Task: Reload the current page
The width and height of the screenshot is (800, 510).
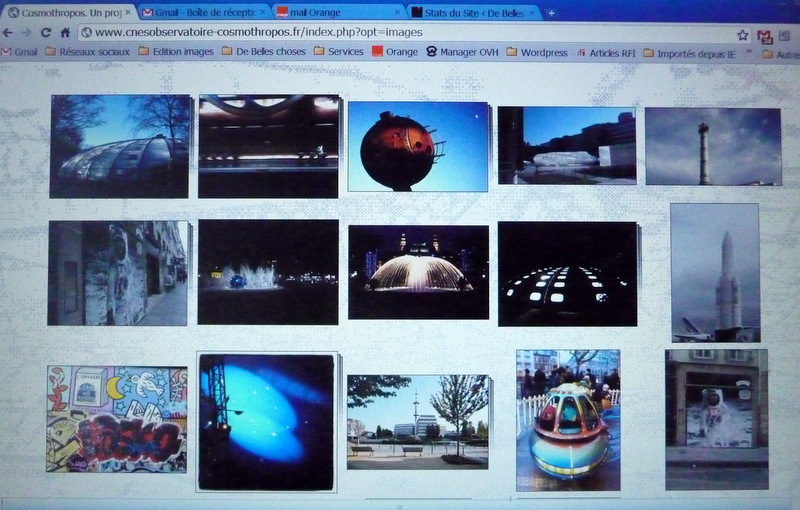Action: 45,32
